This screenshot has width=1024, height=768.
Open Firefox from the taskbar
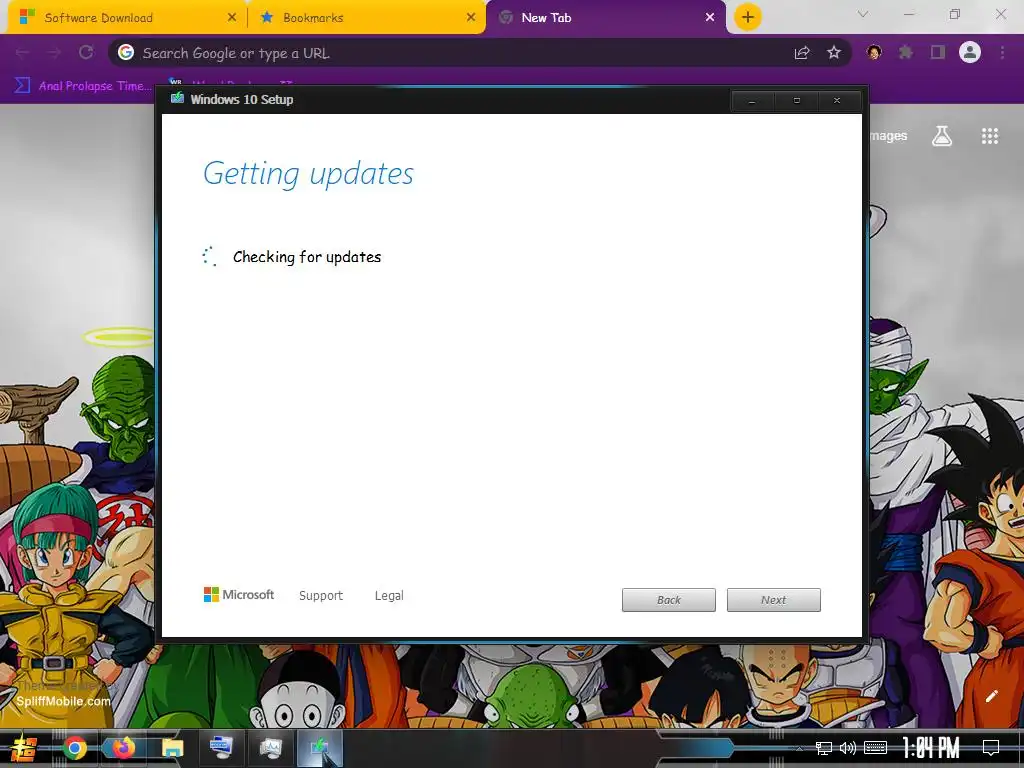123,748
